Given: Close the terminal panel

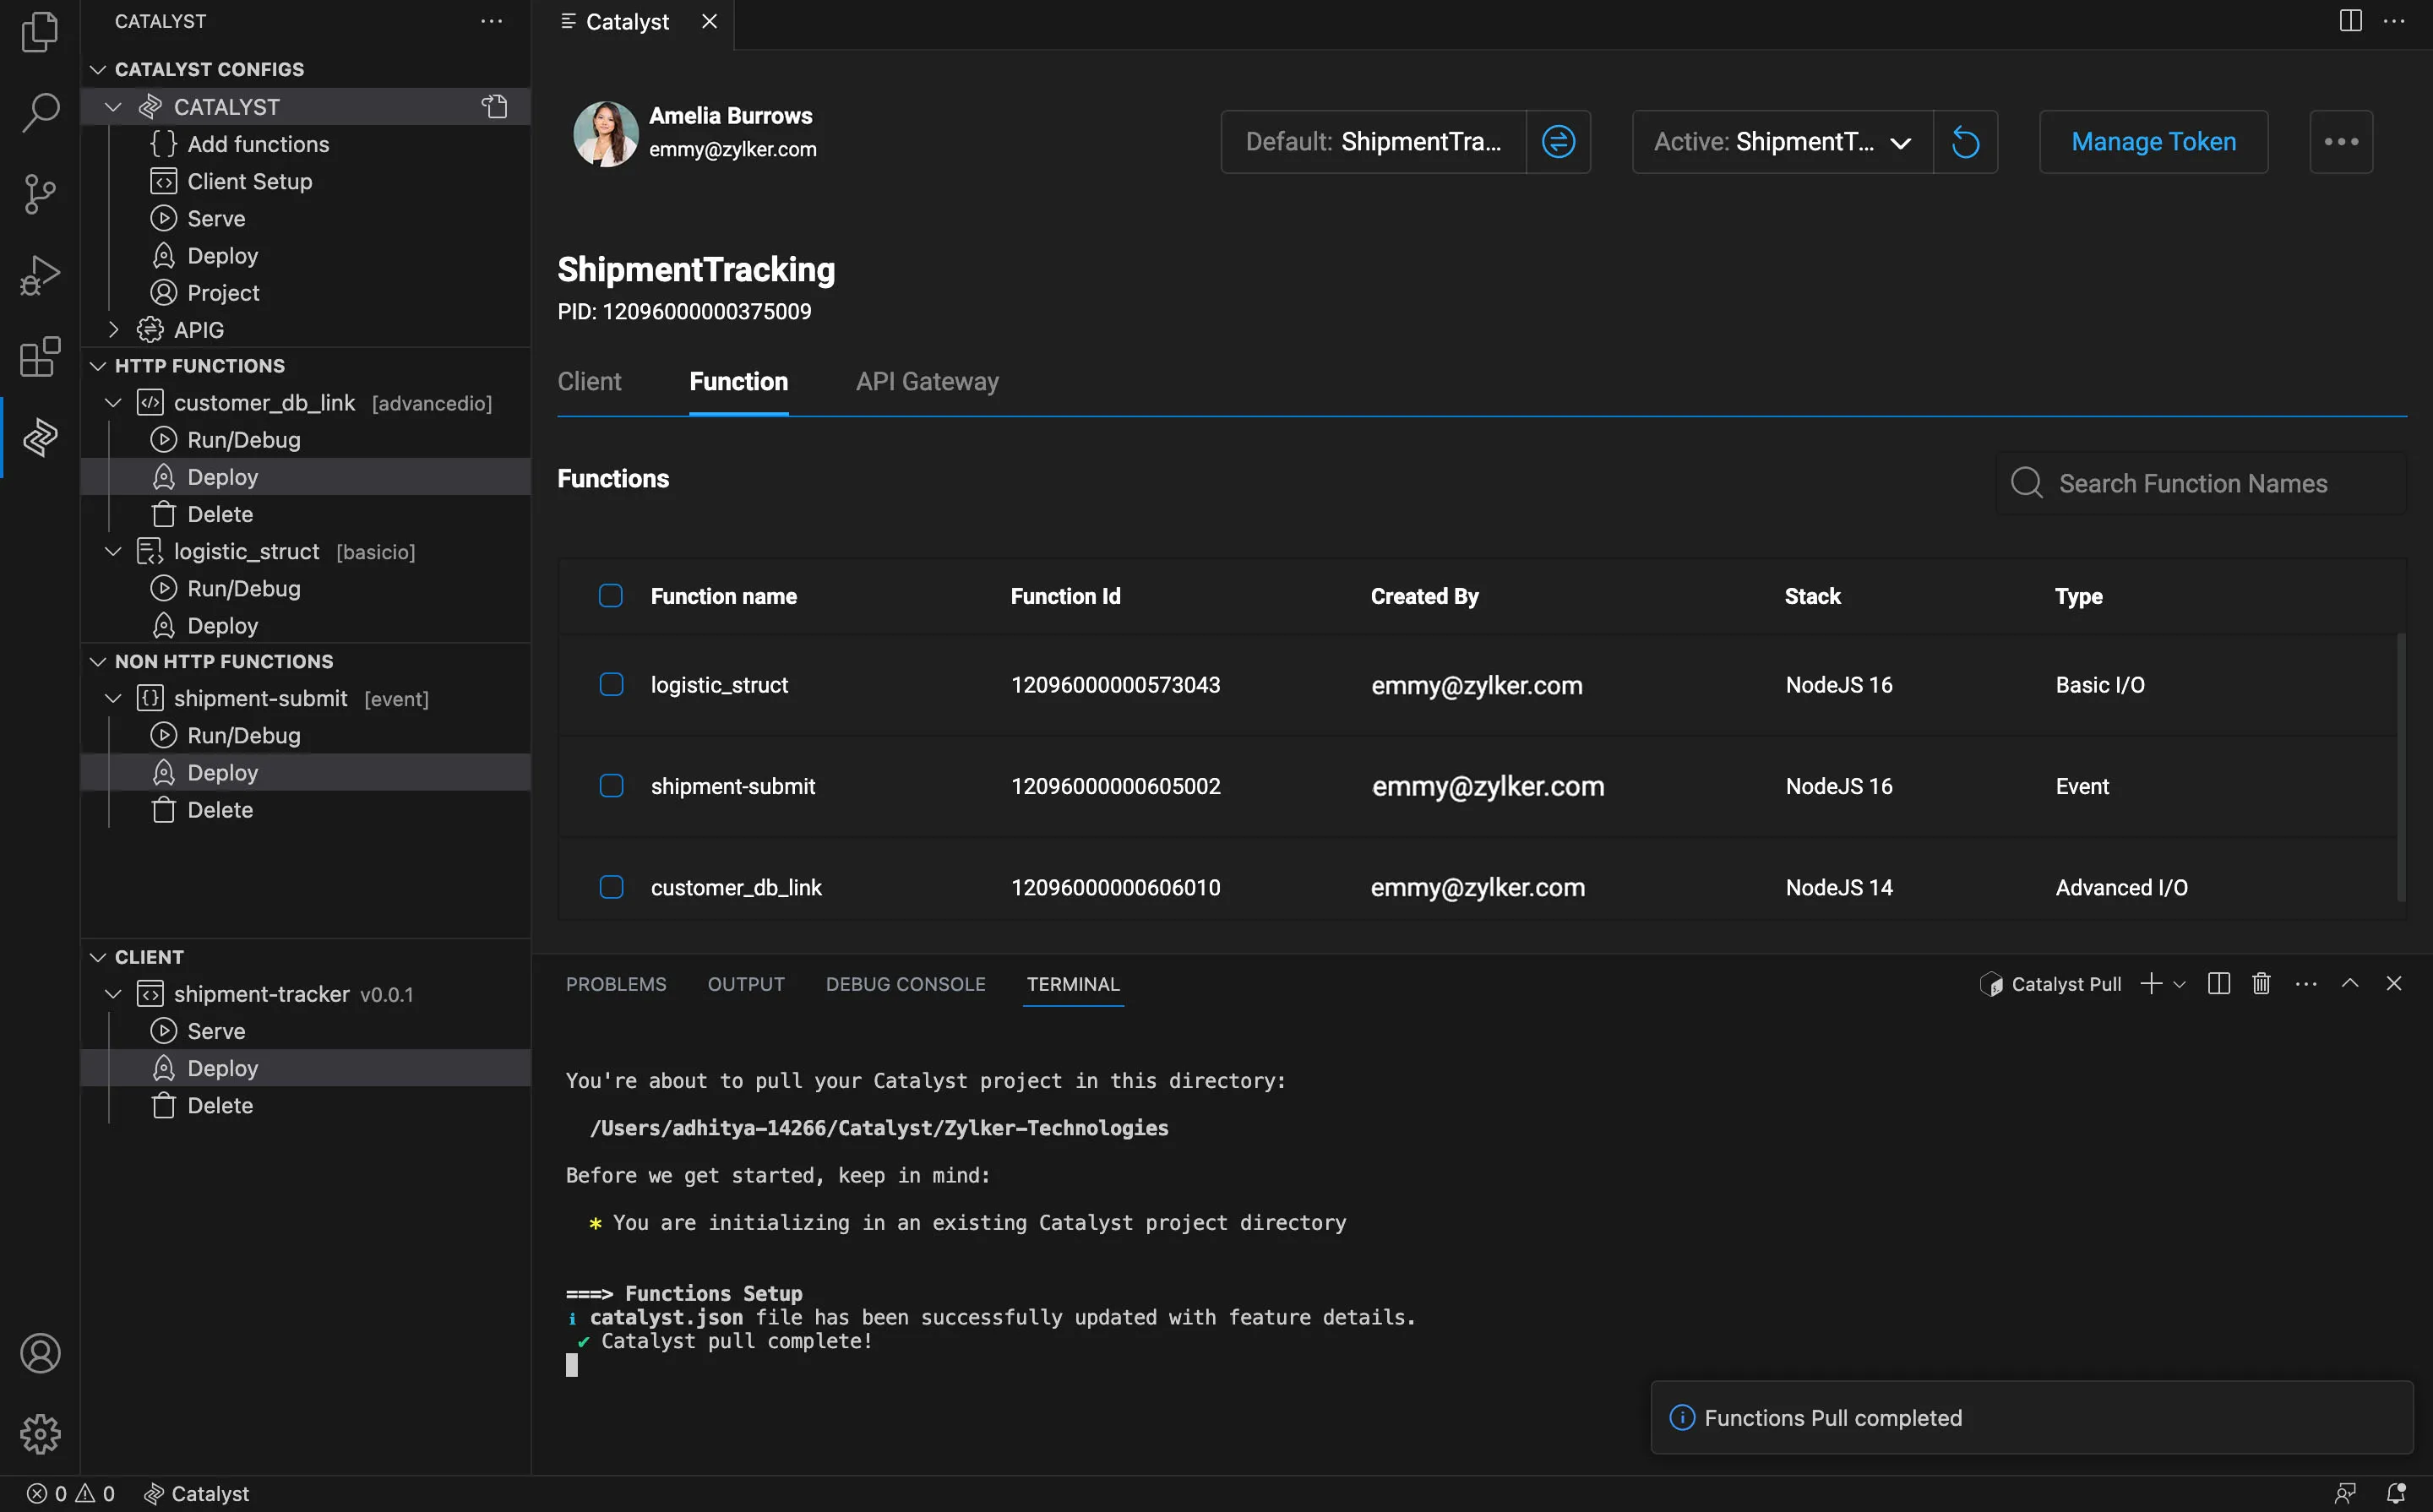Looking at the screenshot, I should coord(2394,984).
